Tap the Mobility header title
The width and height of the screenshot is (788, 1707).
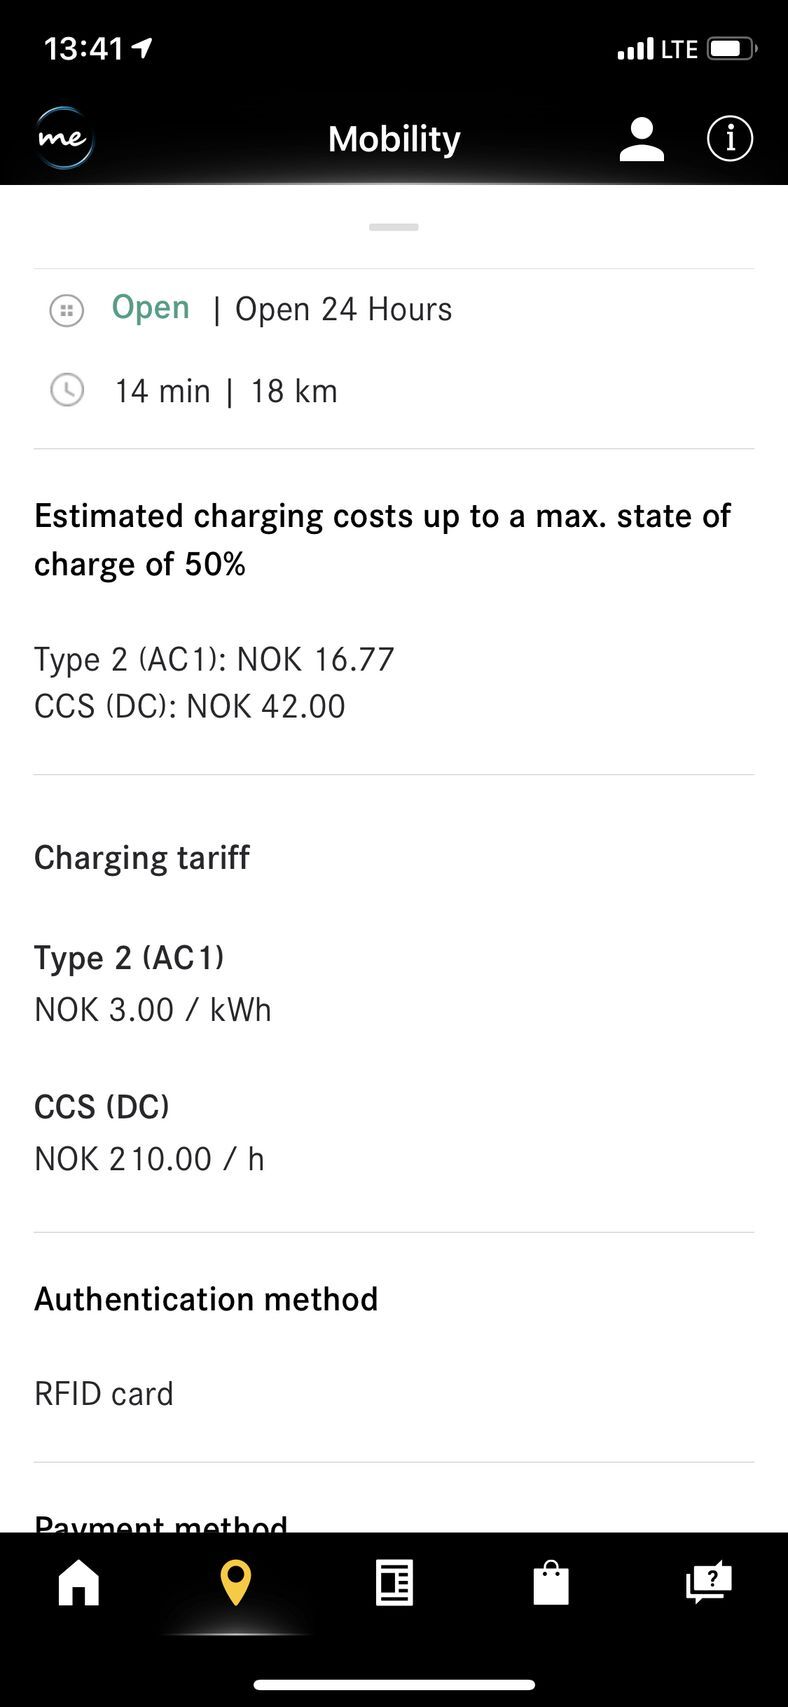tap(394, 139)
